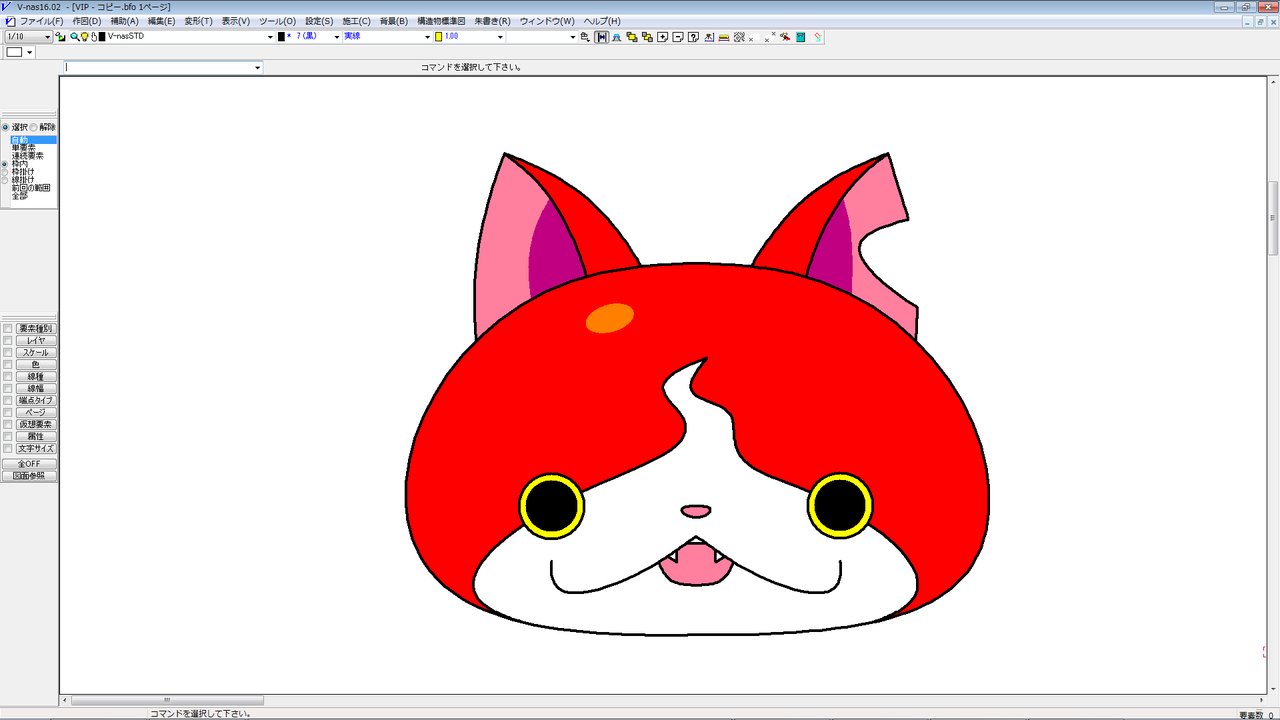The height and width of the screenshot is (720, 1280).
Task: Click the black square color 7 swatch
Action: click(281, 37)
